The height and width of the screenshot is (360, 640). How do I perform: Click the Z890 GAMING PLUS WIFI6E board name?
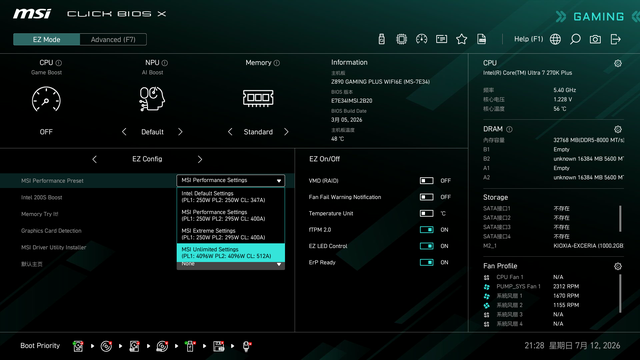coord(380,82)
